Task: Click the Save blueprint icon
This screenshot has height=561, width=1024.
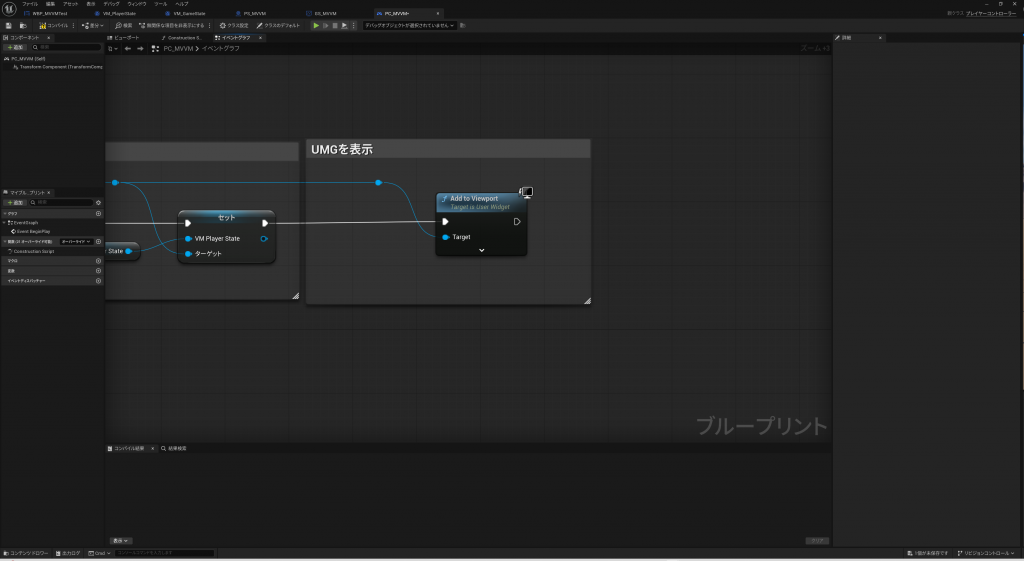Action: pos(9,25)
